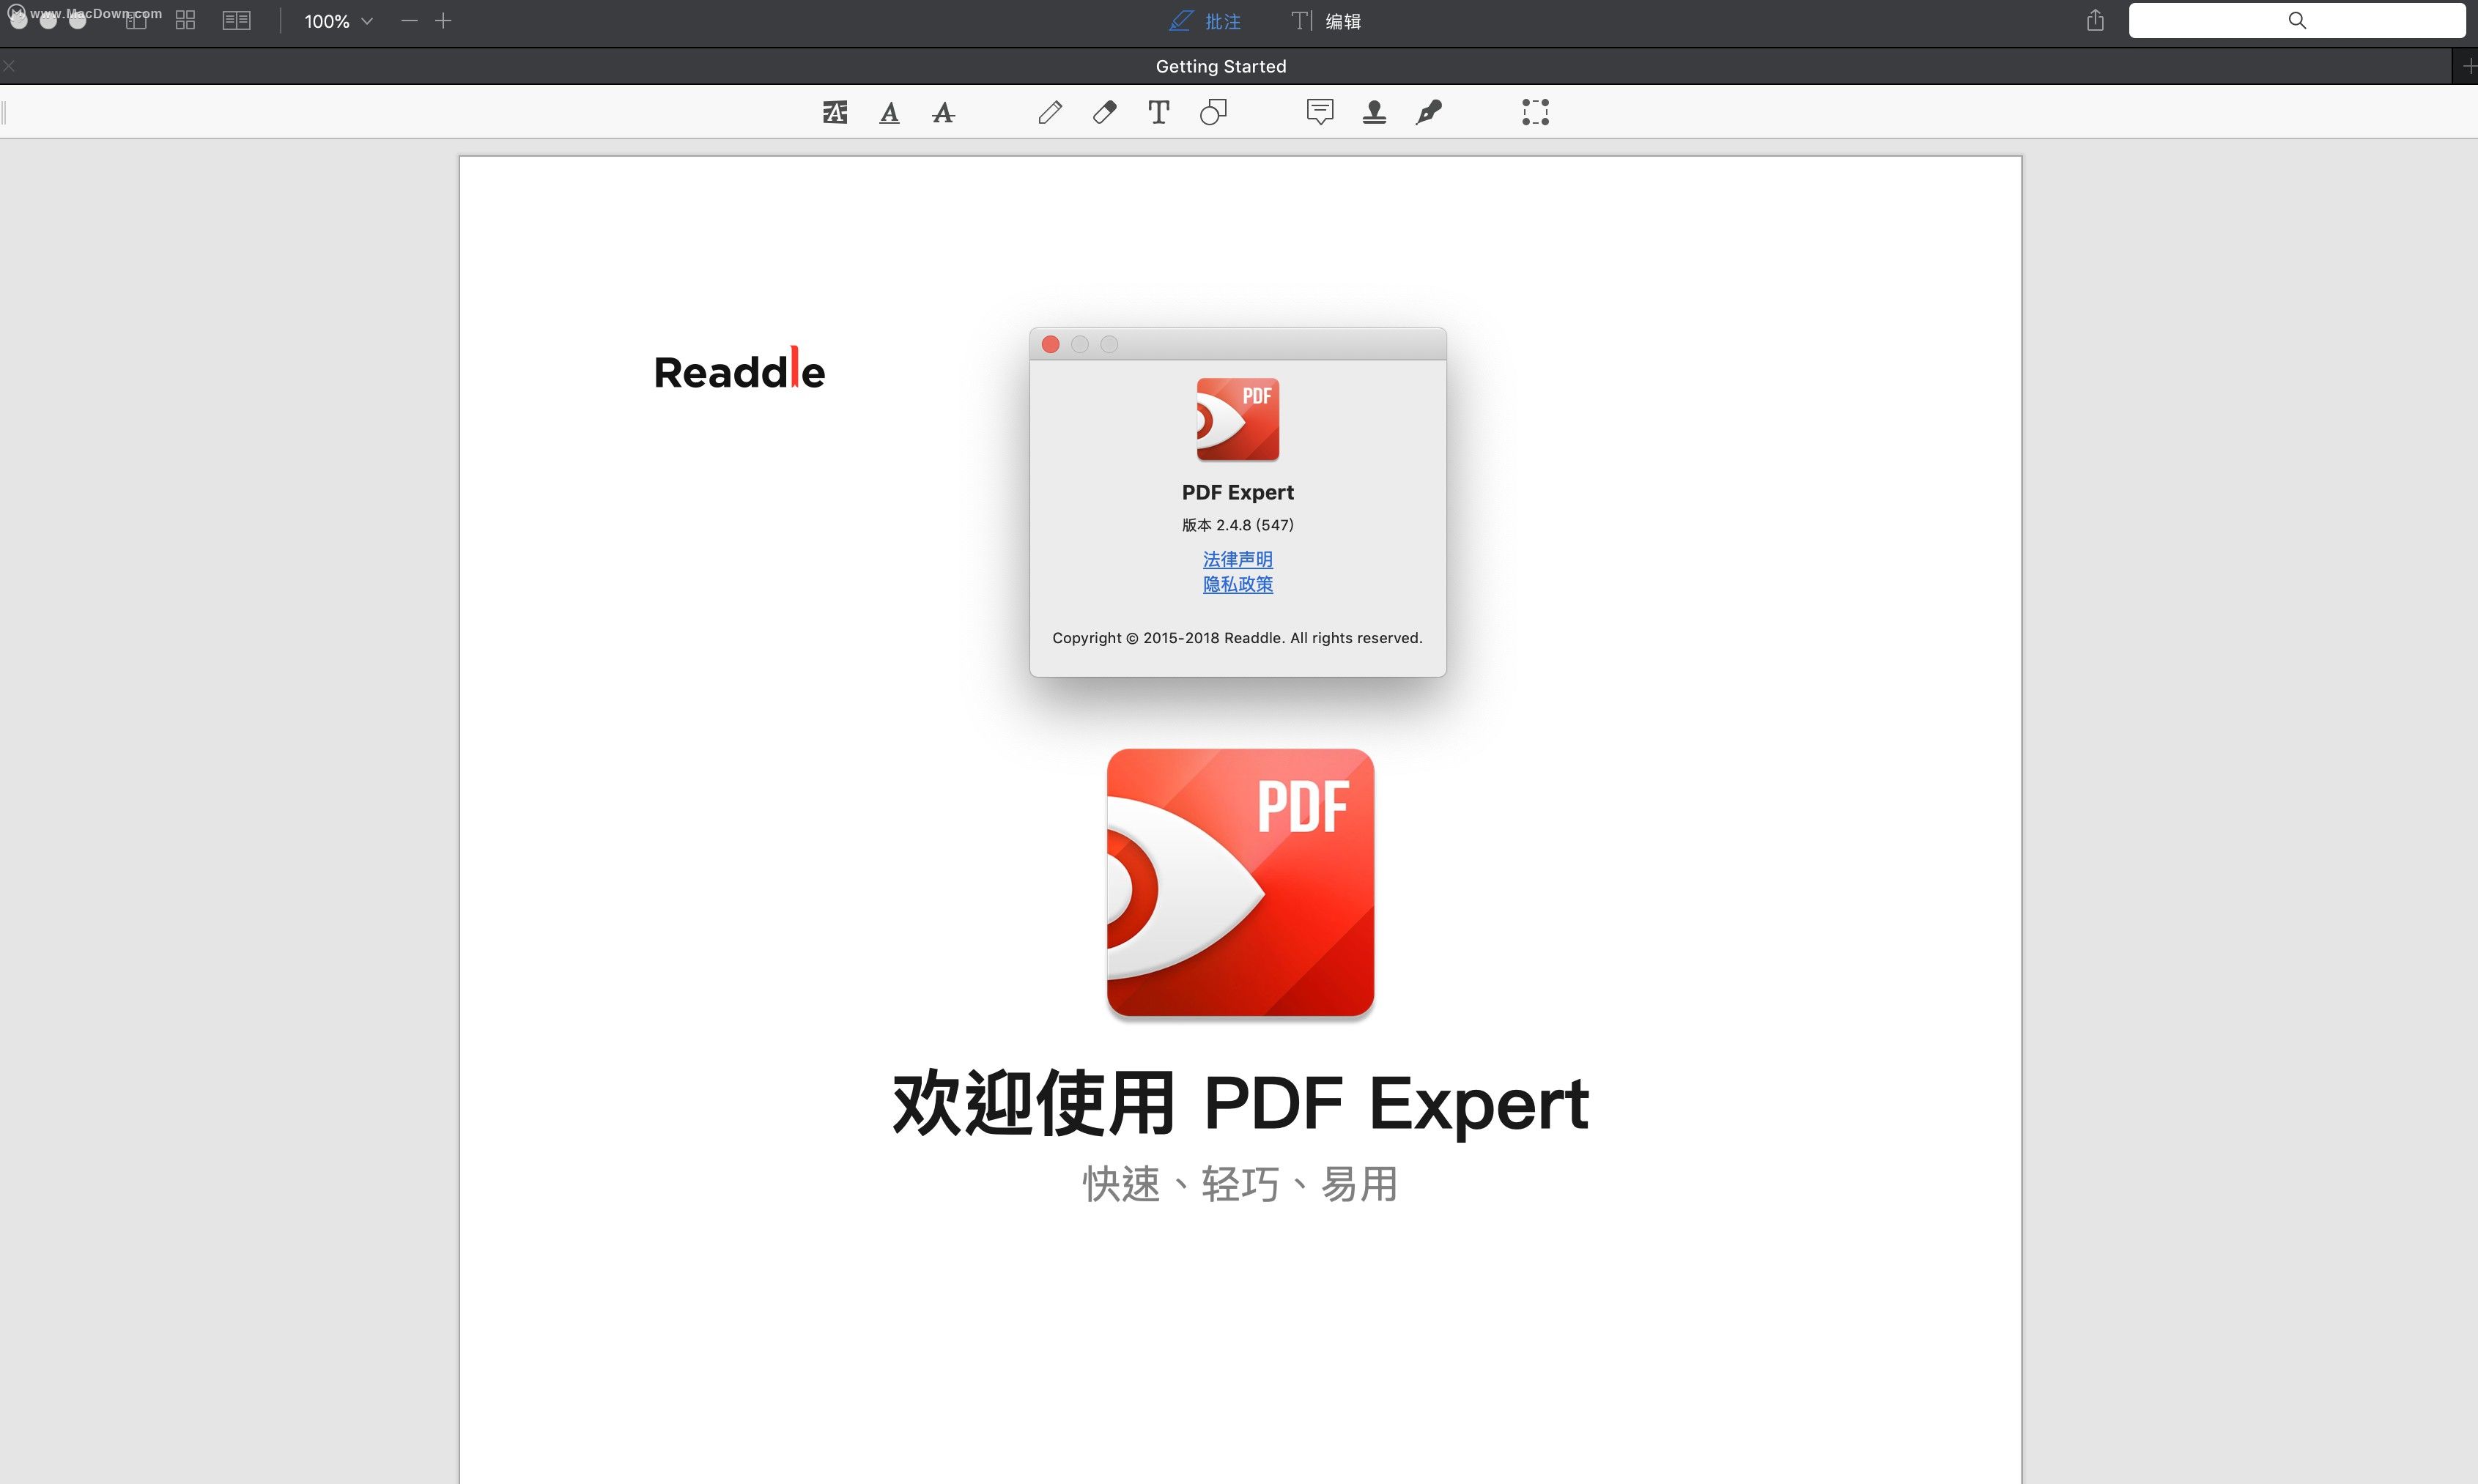The image size is (2478, 1484).
Task: Open the 隐私政策 privacy policy link
Action: coord(1238,584)
